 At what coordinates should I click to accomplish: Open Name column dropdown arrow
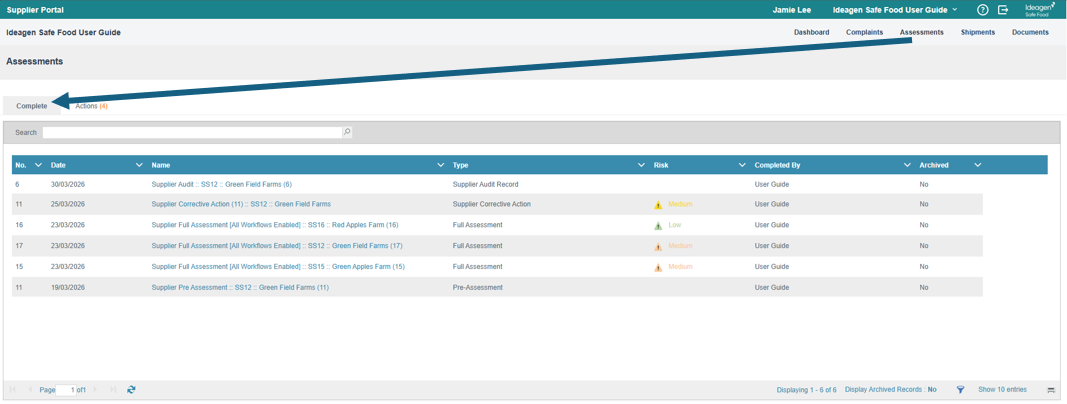(440, 165)
